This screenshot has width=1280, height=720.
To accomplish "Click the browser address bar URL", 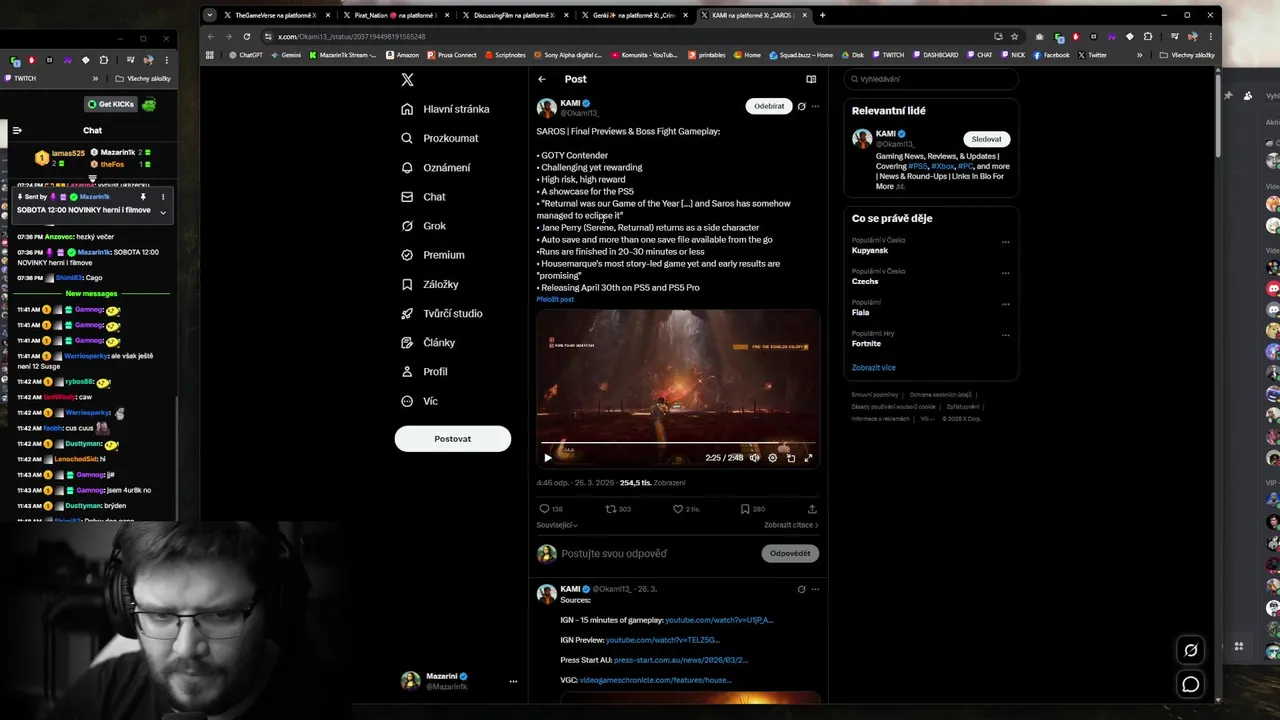I will [352, 36].
